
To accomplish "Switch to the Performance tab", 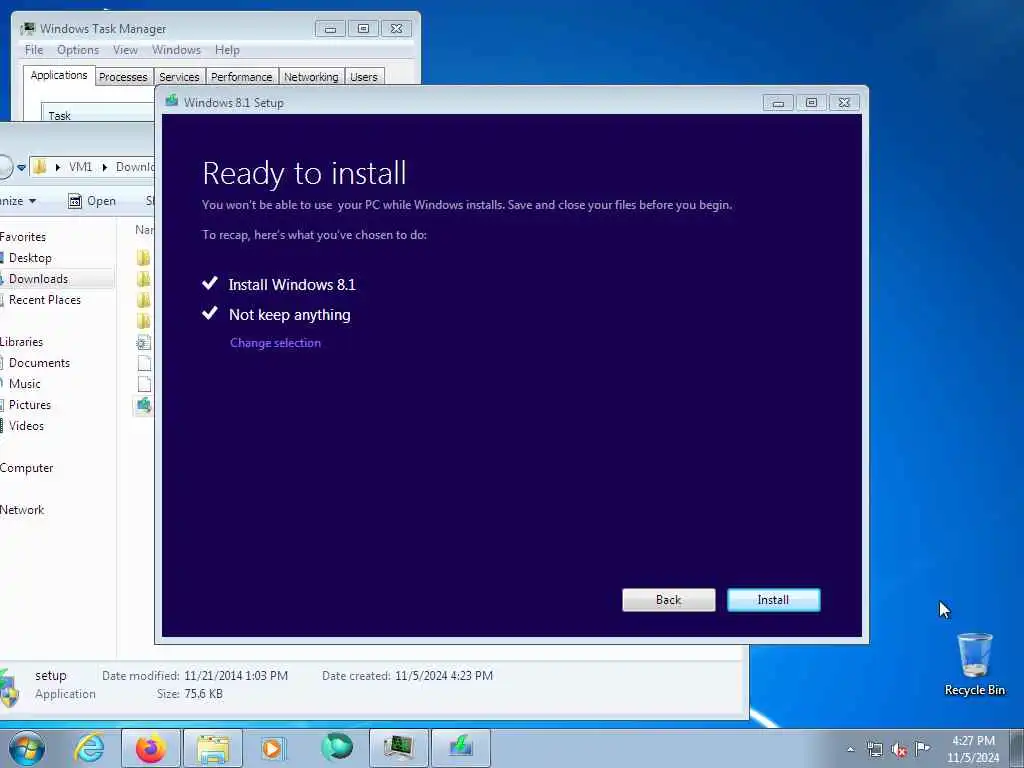I will [242, 76].
